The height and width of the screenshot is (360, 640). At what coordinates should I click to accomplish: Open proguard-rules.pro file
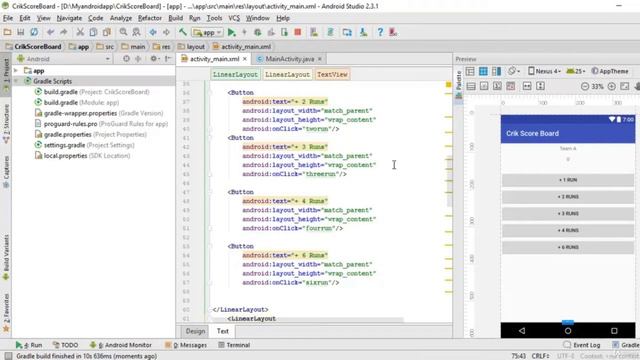(106, 124)
